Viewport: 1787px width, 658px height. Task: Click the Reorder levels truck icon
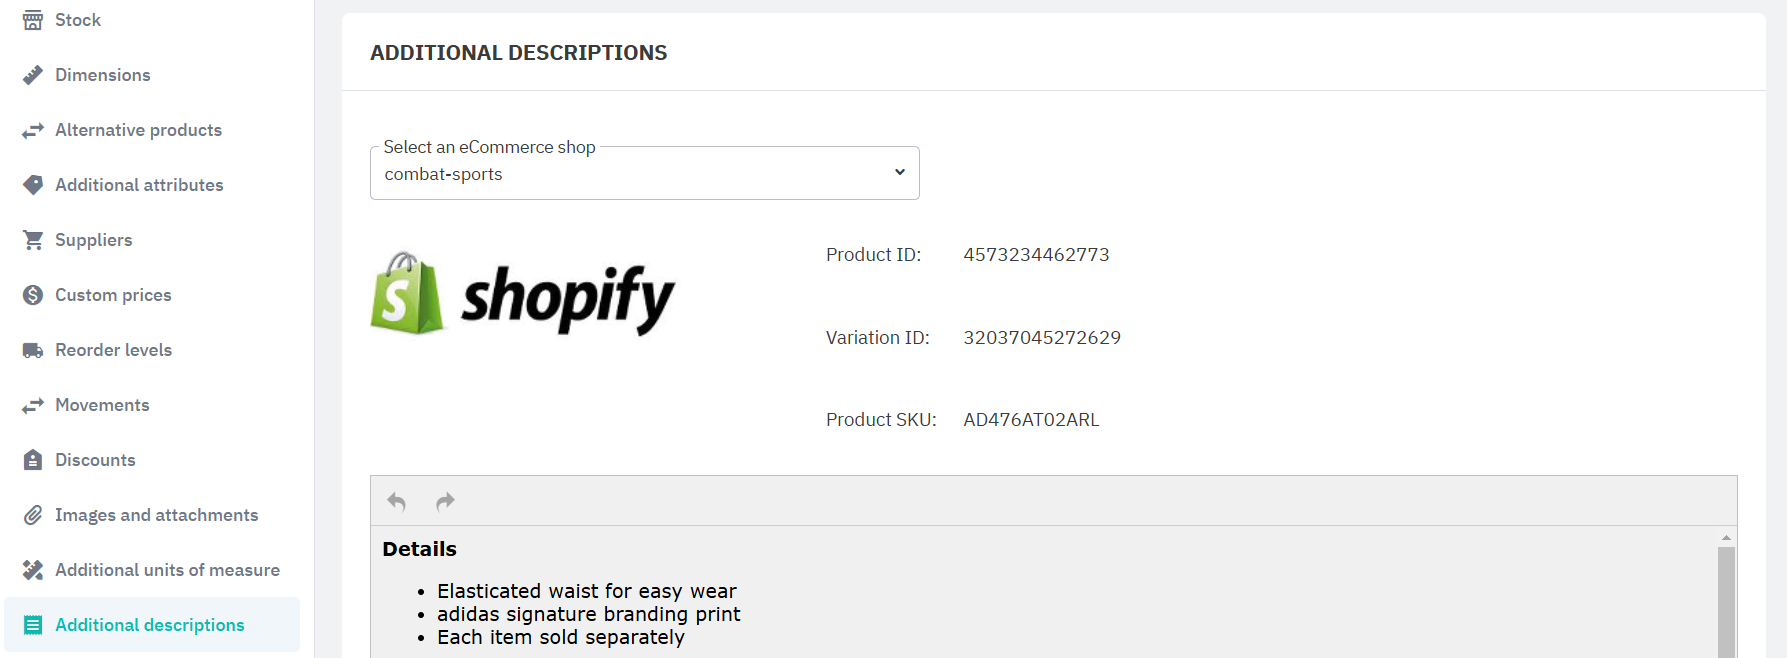click(x=33, y=350)
